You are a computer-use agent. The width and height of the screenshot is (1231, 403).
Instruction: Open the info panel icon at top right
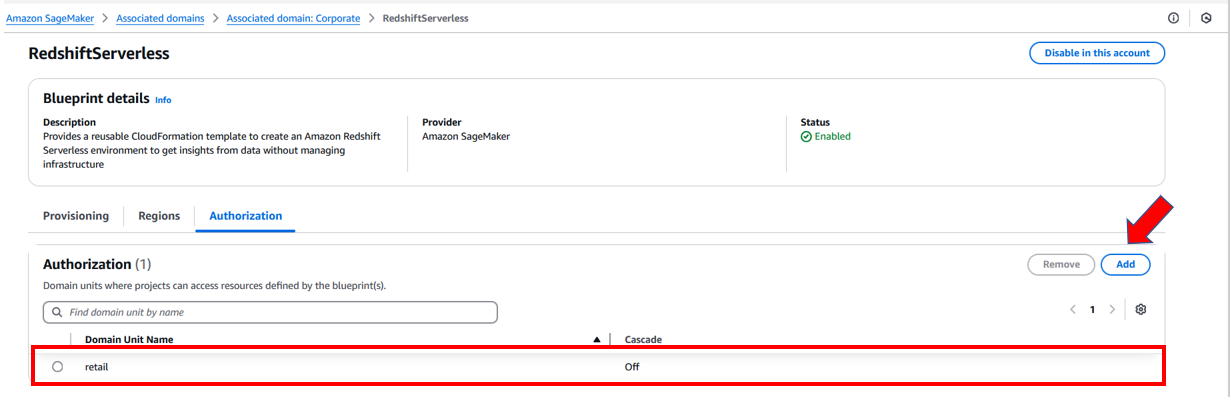click(x=1173, y=18)
